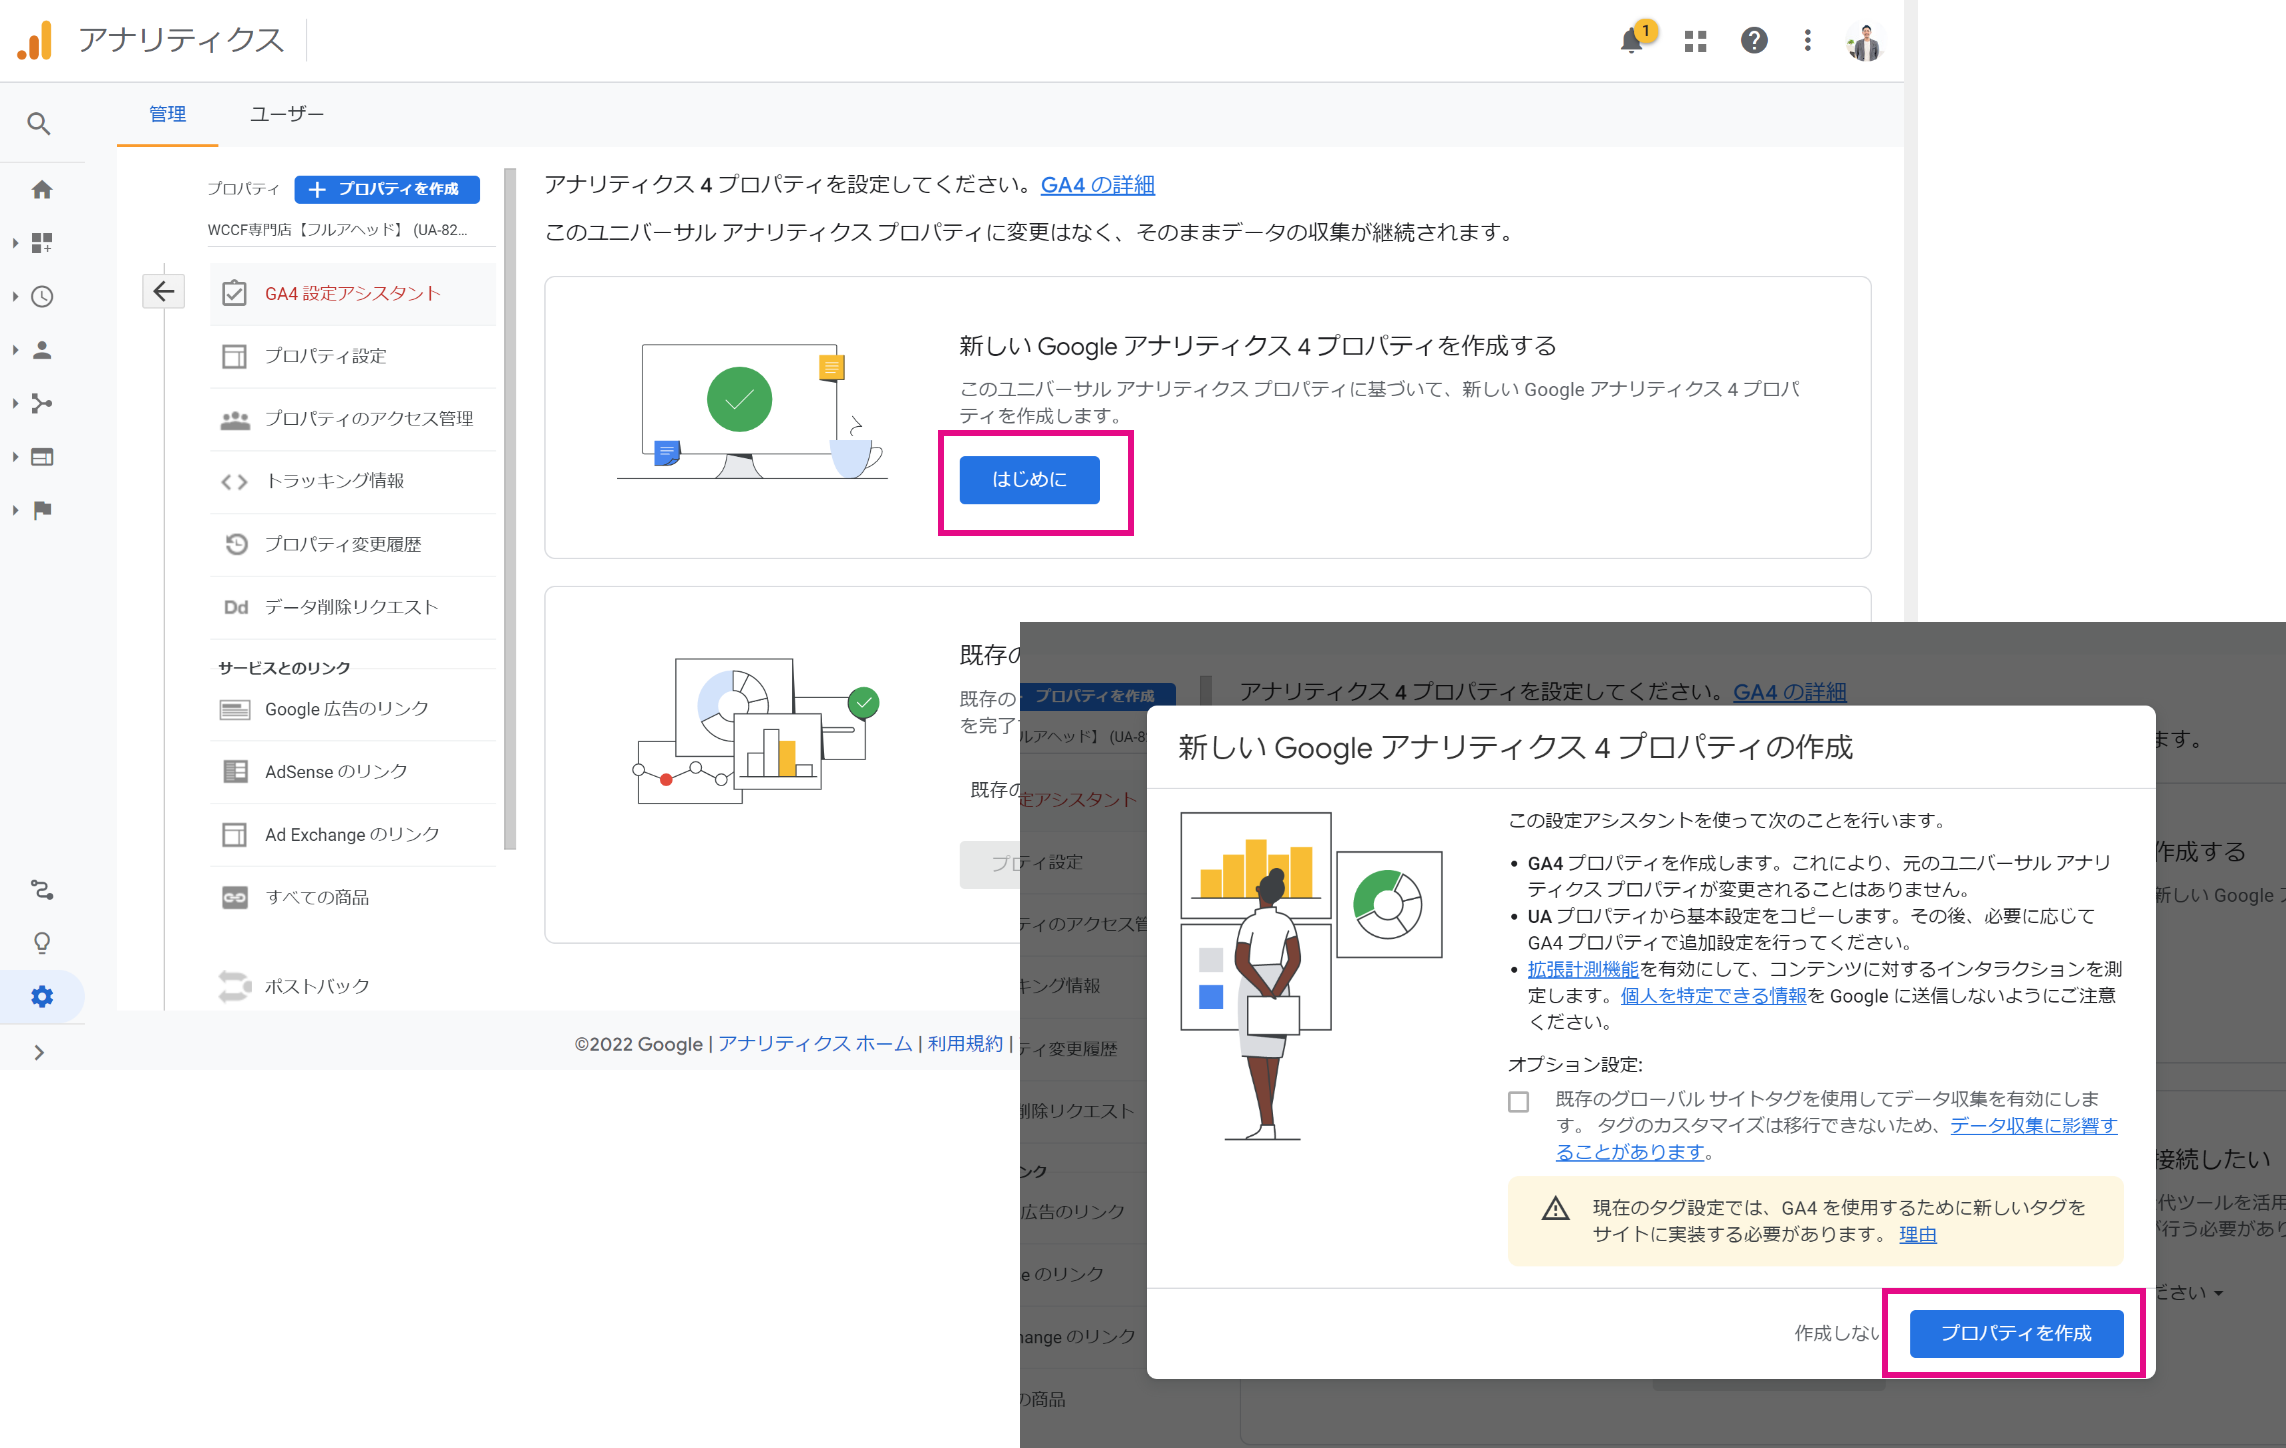Open the 拡張計測機能 link in the dialog
The width and height of the screenshot is (2286, 1448).
pos(1582,969)
